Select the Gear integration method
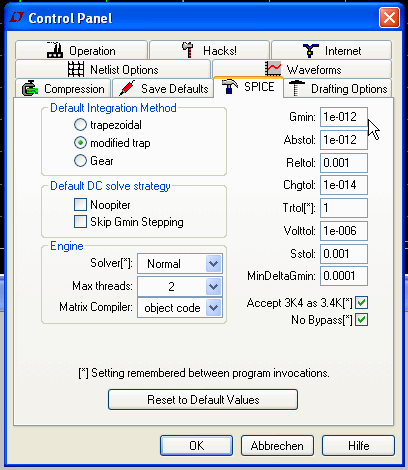 click(80, 160)
